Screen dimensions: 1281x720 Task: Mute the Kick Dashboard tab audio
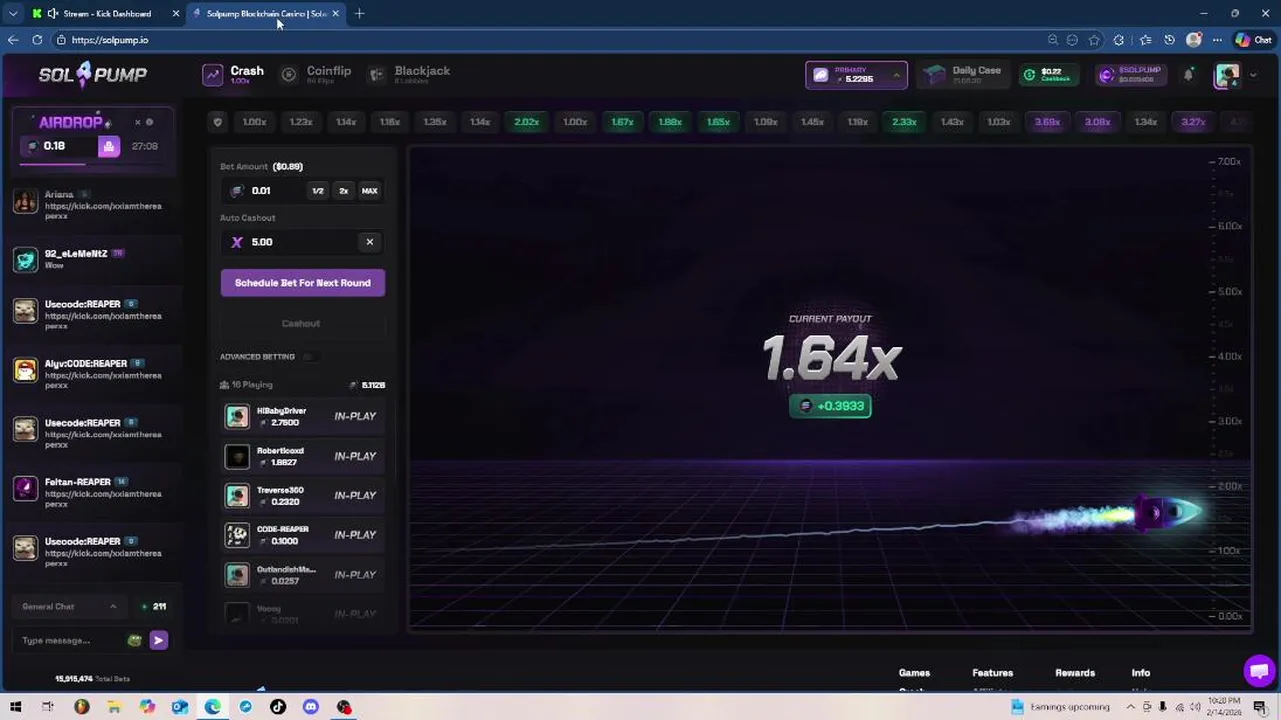point(52,13)
